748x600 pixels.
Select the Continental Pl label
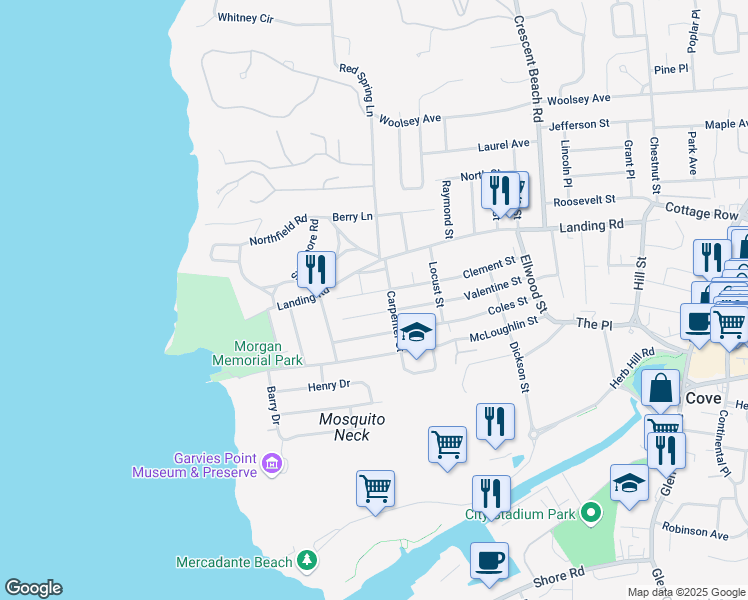724,444
